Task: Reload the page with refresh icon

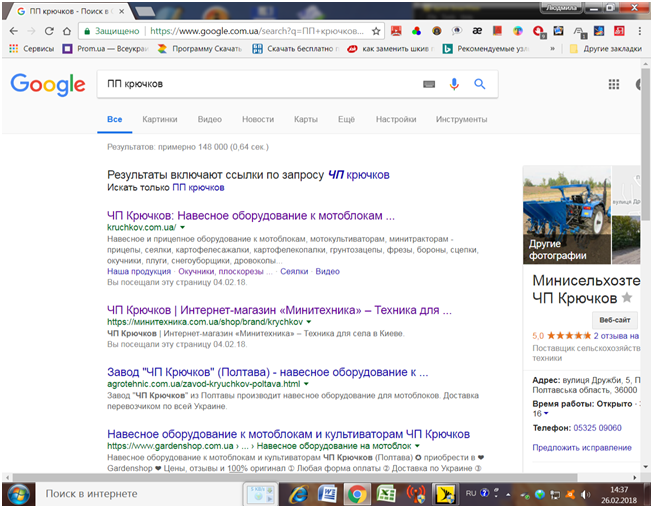Action: click(49, 31)
